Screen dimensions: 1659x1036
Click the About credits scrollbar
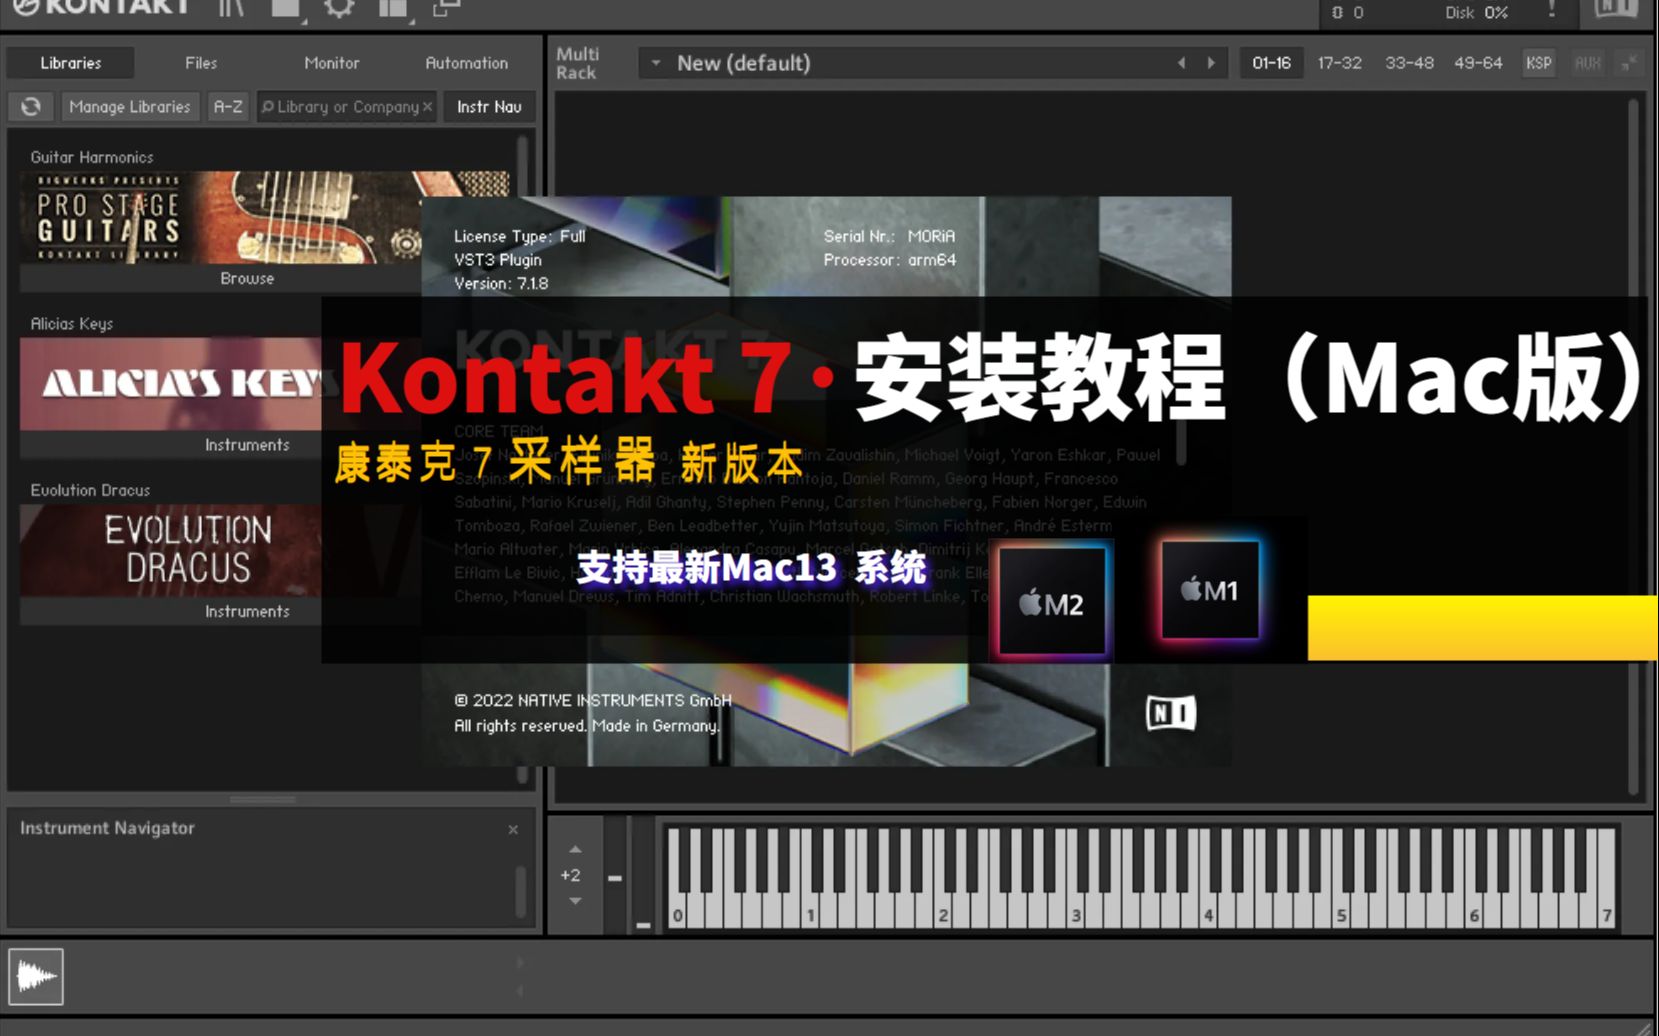click(1181, 441)
